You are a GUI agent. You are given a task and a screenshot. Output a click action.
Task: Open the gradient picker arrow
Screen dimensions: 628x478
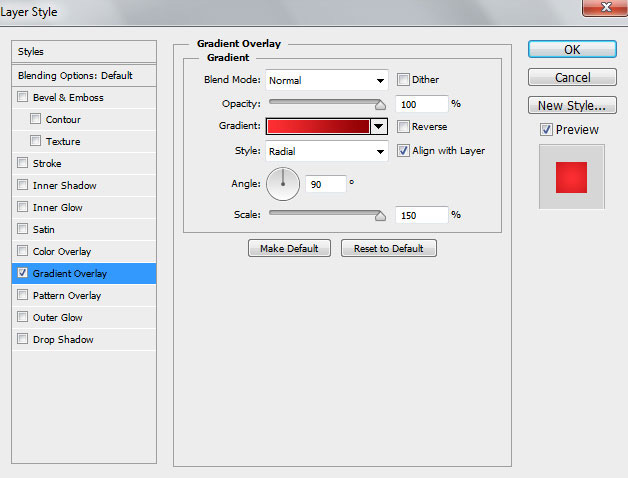tap(379, 127)
